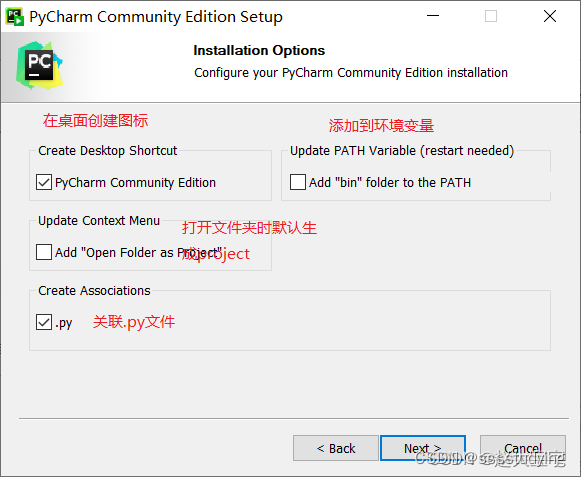The image size is (581, 477).
Task: Close the PyCharm Setup dialog
Action: click(550, 16)
